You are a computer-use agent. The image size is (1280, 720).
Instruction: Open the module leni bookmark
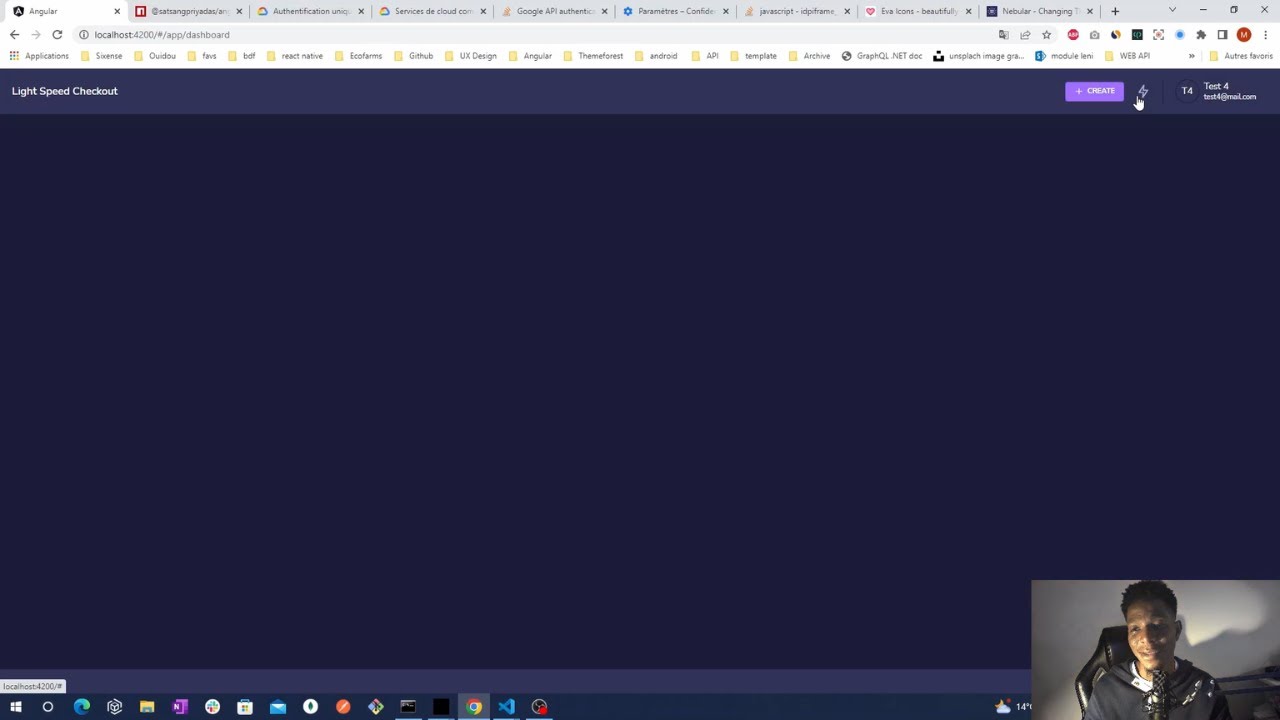pos(1064,56)
